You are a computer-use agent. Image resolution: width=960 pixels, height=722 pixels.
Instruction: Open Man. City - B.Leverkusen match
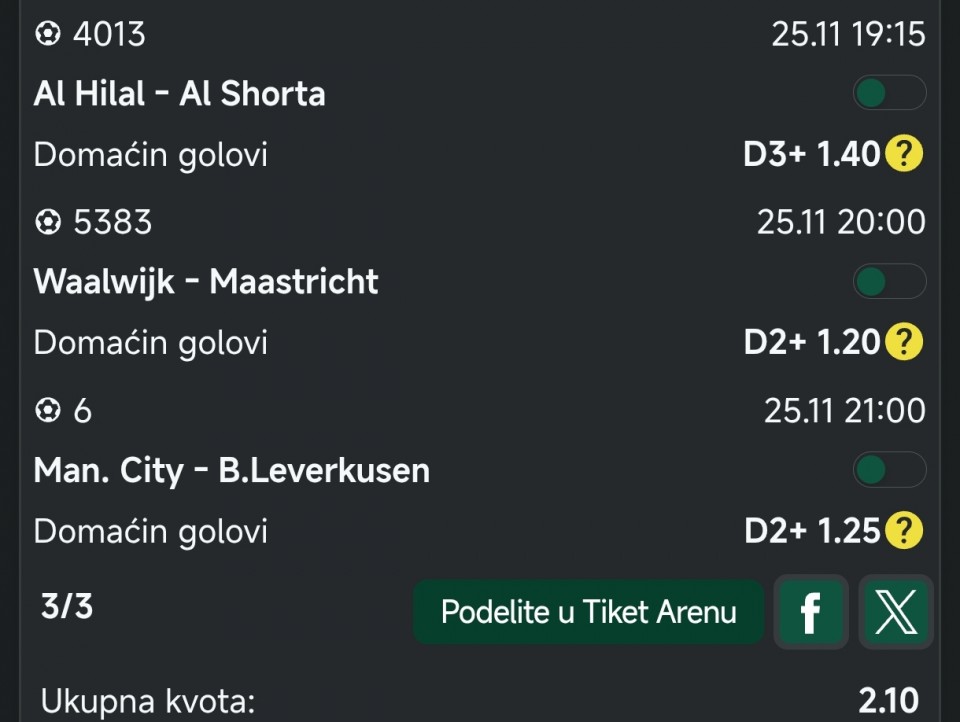232,470
